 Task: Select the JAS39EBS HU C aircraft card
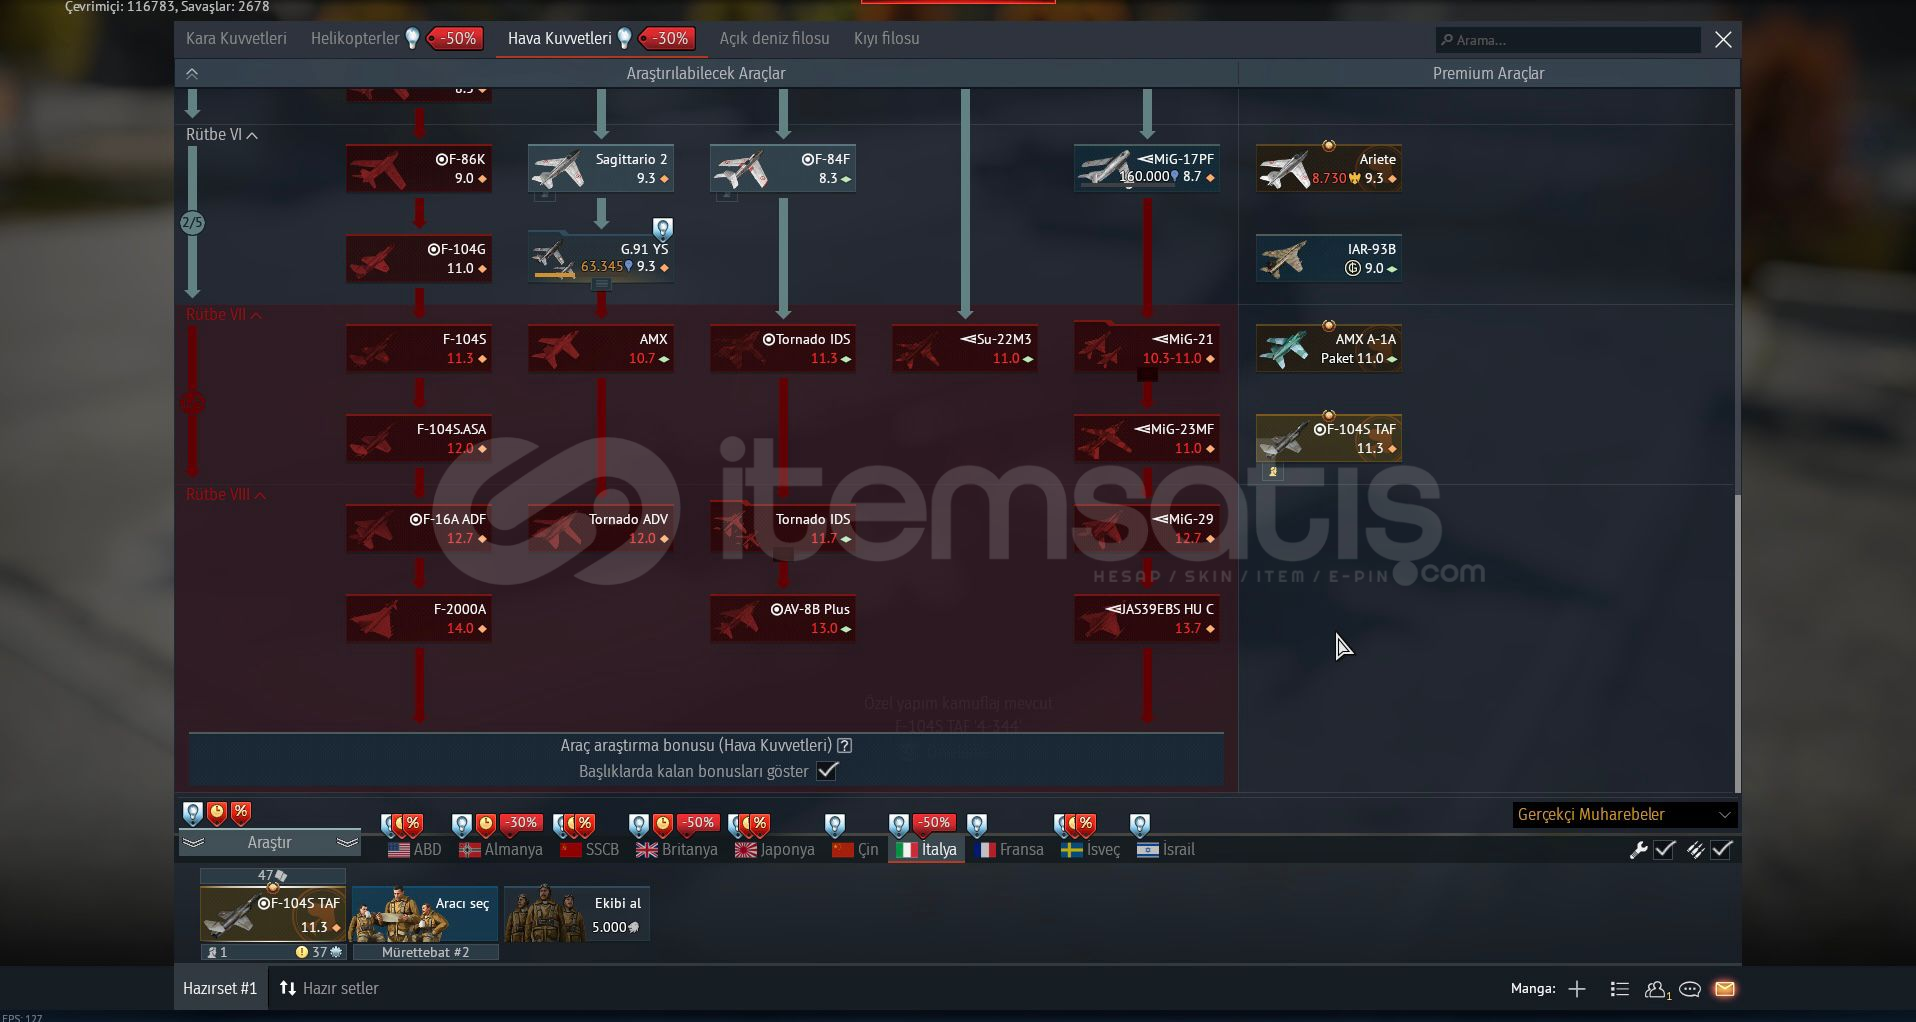point(1147,618)
